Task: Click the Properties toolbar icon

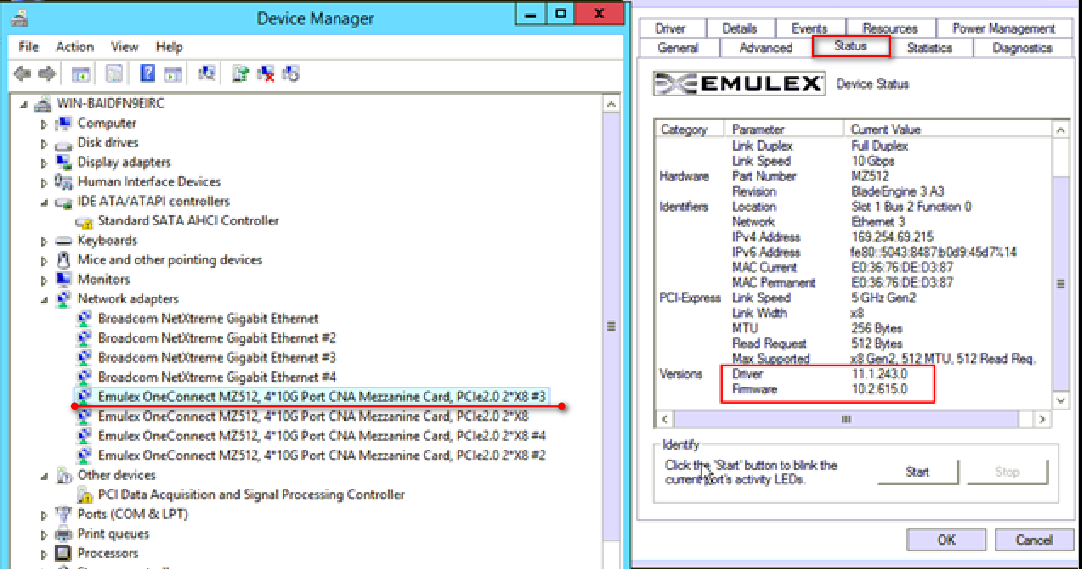Action: [114, 73]
